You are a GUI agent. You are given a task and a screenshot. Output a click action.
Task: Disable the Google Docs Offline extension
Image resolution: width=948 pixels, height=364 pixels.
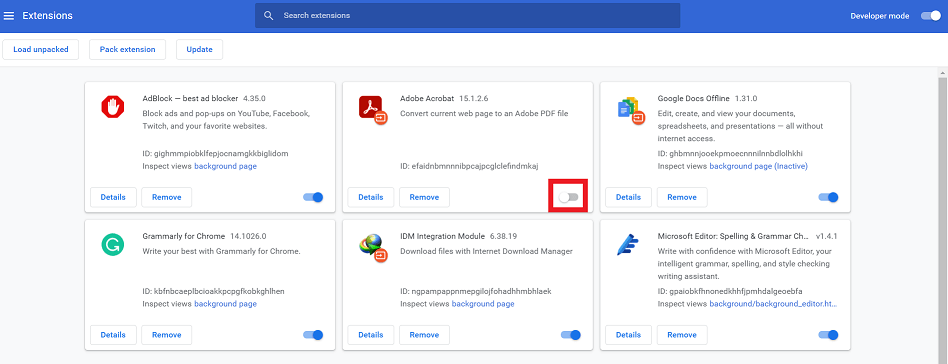point(828,197)
